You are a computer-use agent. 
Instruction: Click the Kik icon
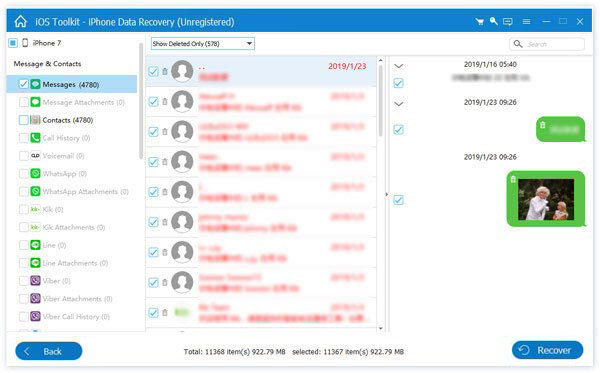click(36, 209)
